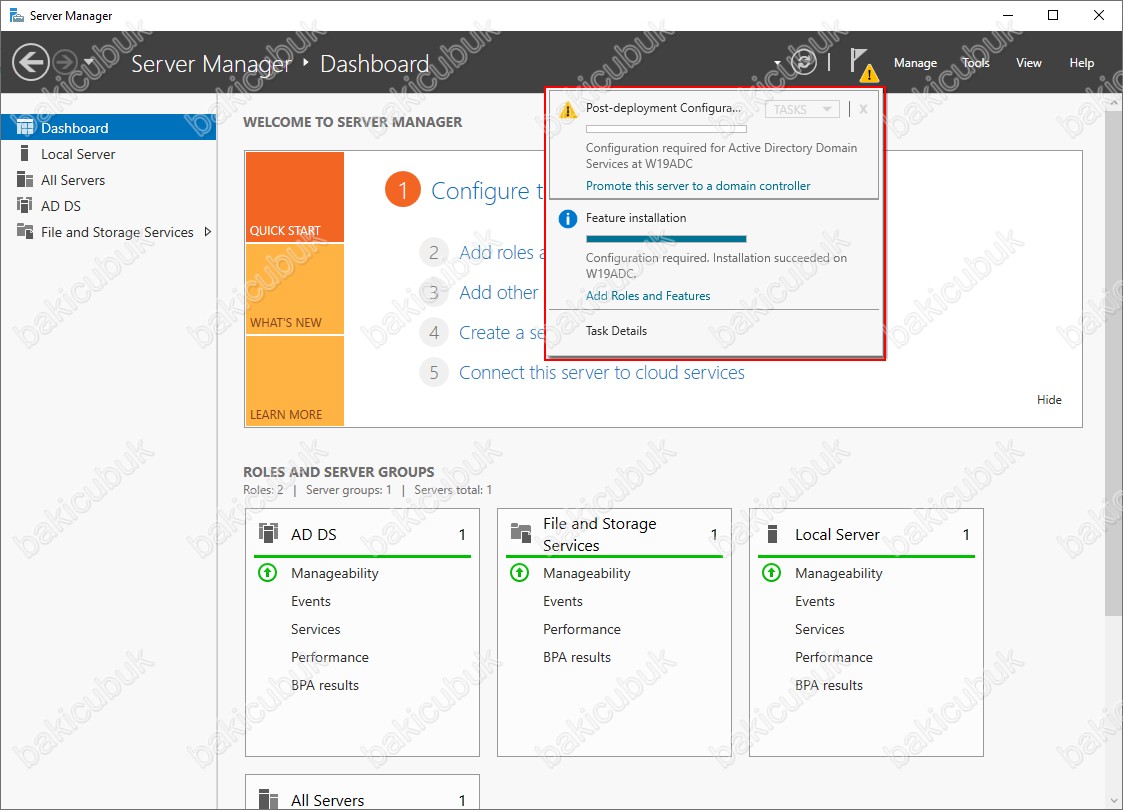Open navigation history dropdown arrow

(89, 63)
